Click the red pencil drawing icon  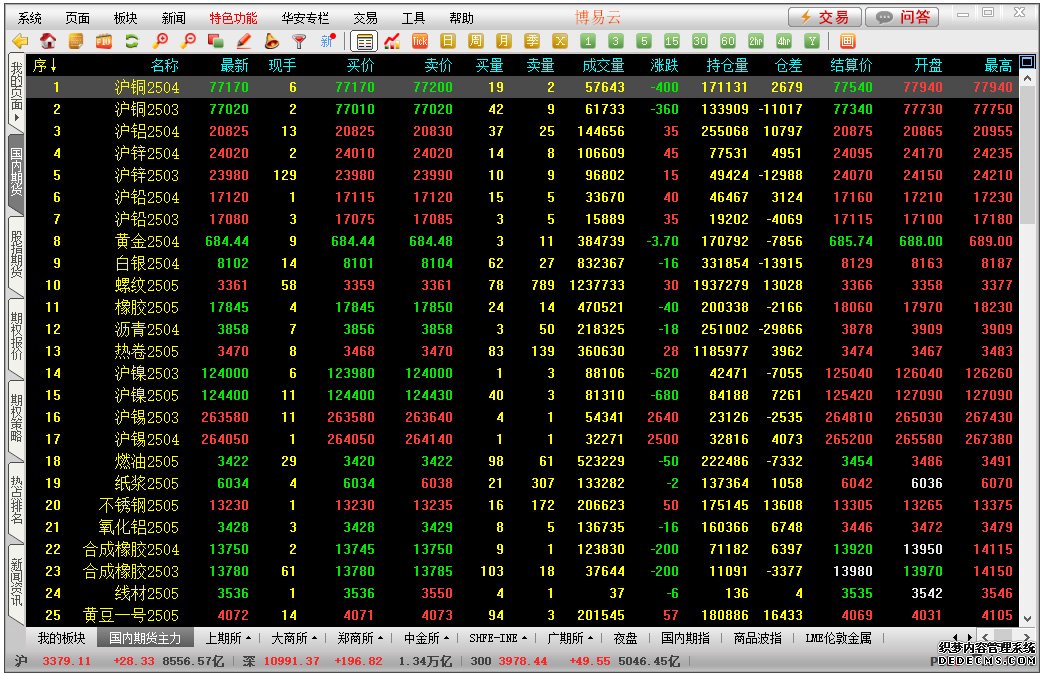243,41
